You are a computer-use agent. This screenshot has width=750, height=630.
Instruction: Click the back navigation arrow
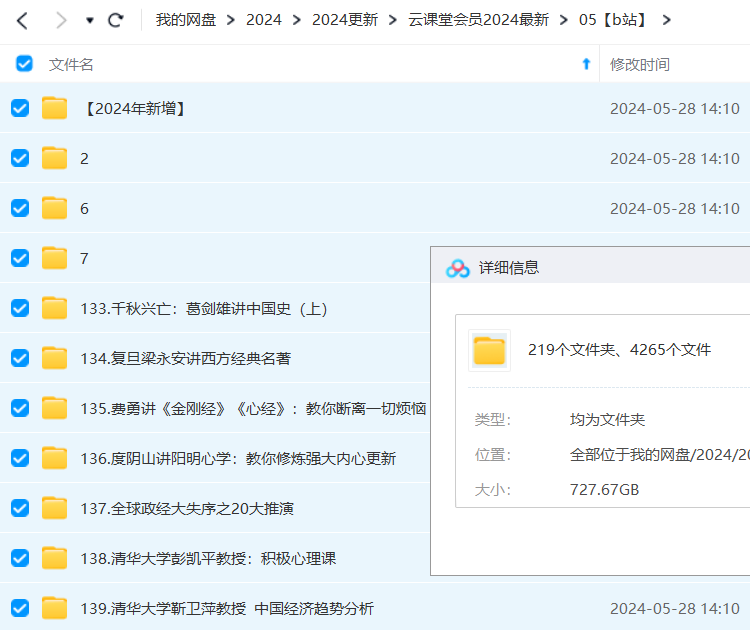pyautogui.click(x=22, y=20)
